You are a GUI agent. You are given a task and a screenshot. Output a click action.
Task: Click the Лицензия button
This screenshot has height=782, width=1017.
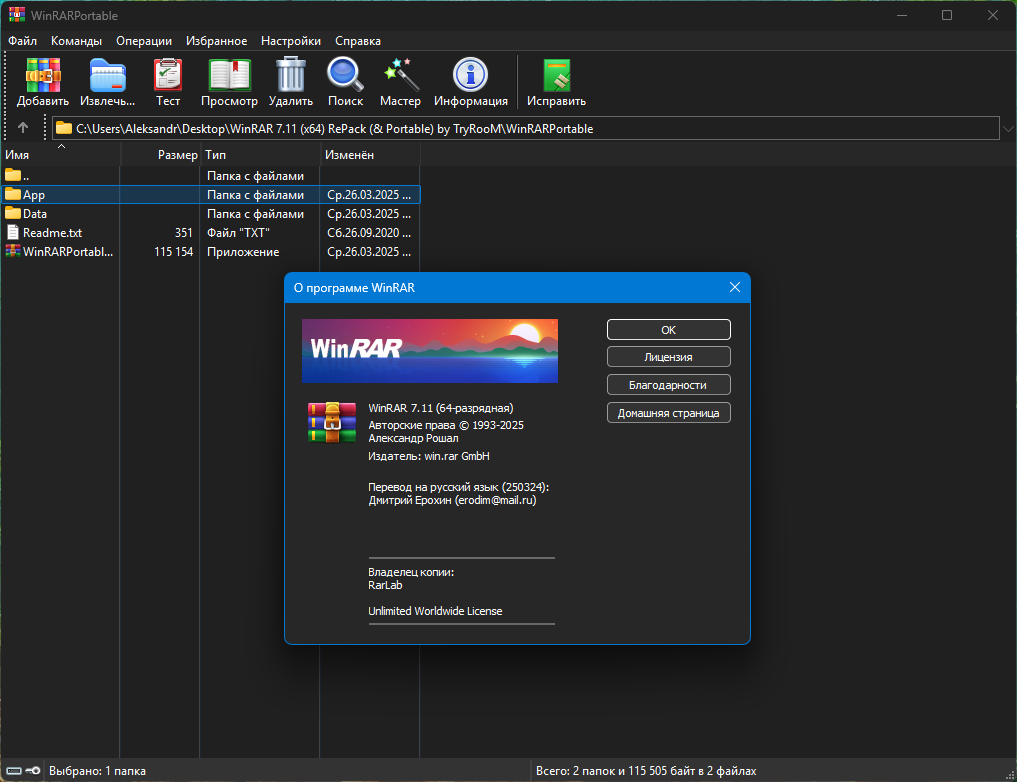click(668, 357)
